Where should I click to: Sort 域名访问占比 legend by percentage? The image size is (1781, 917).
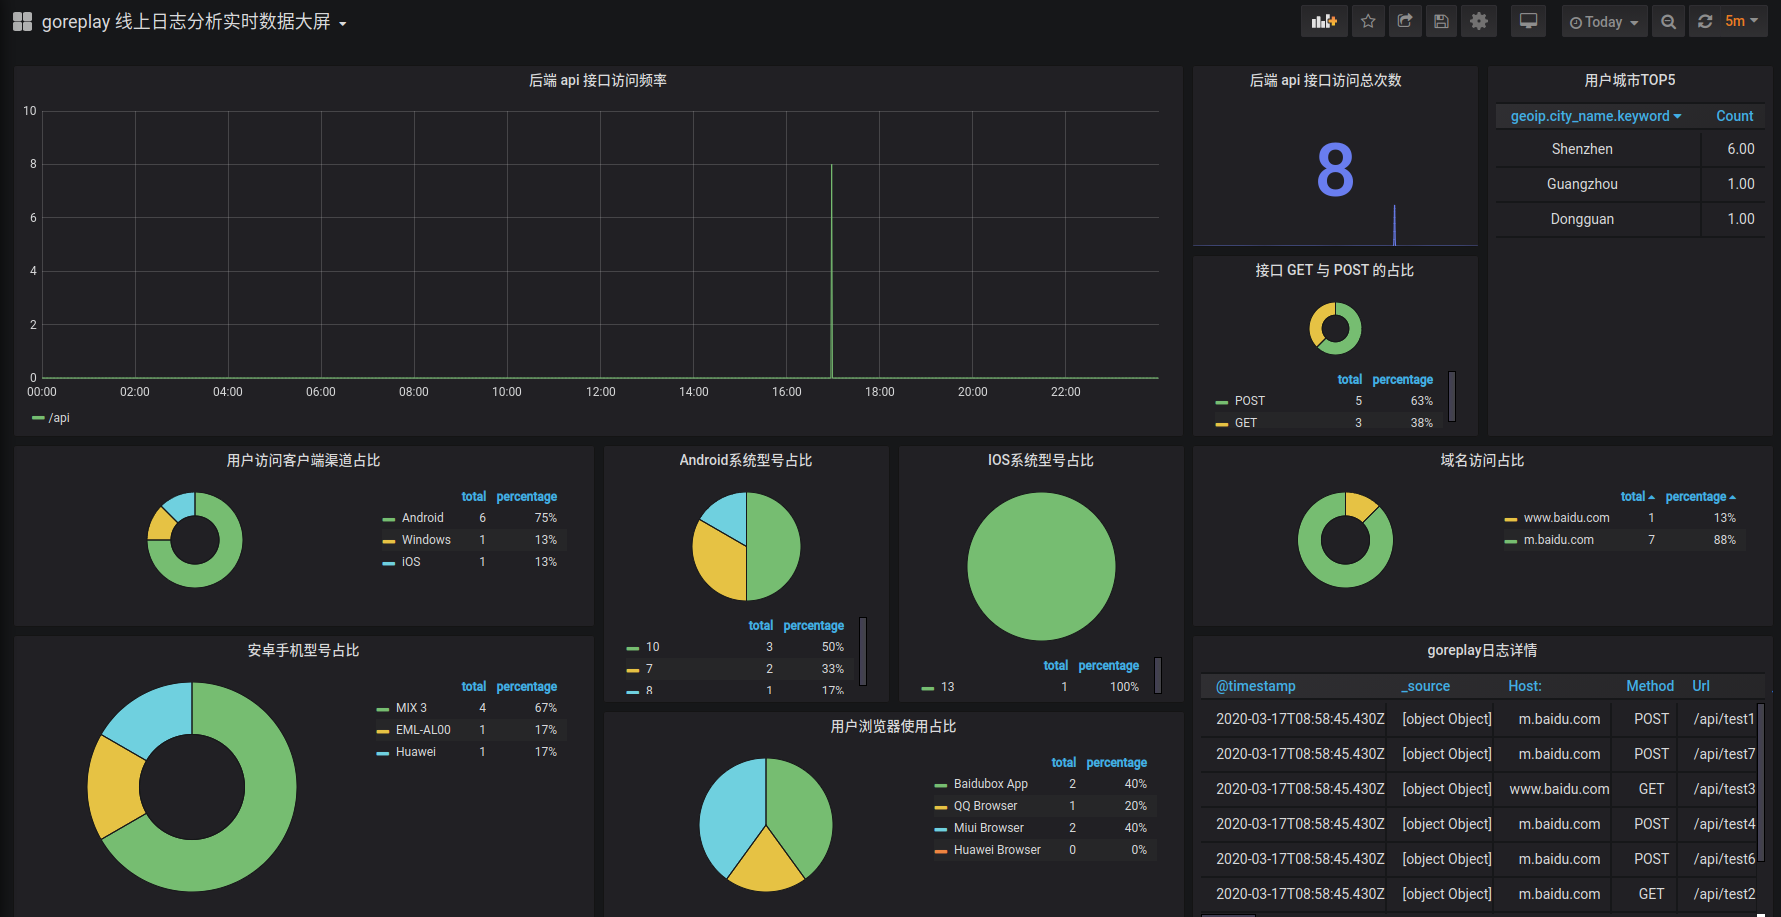click(x=1700, y=497)
